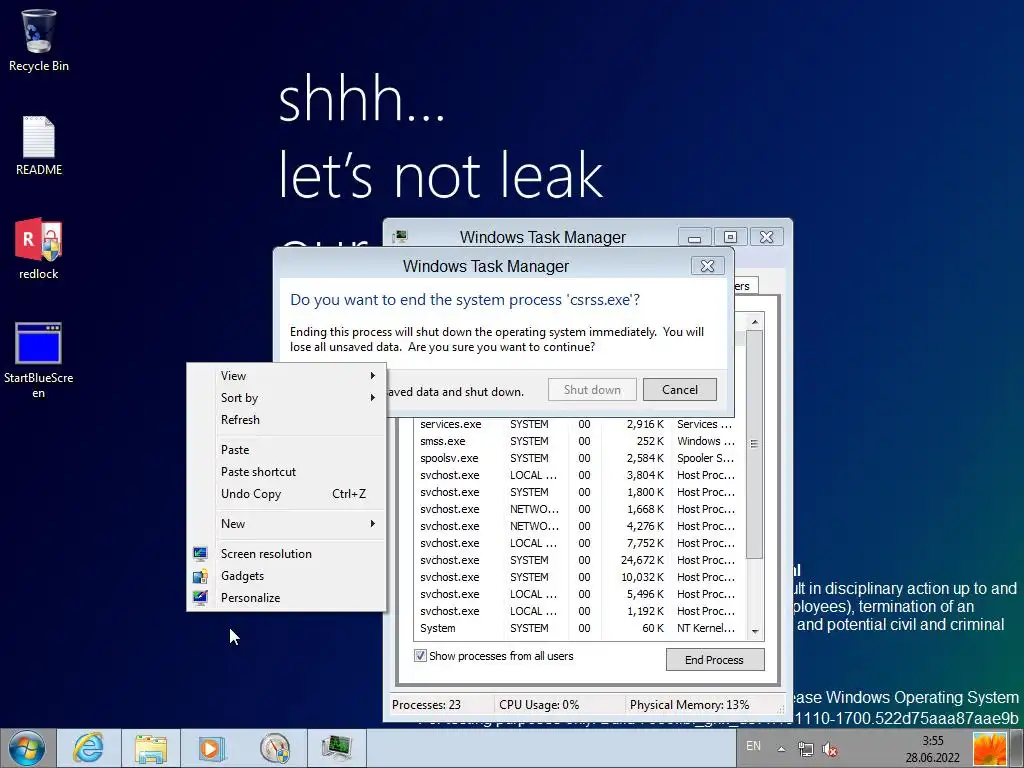Choose Refresh in context menu
The image size is (1024, 768).
point(287,420)
